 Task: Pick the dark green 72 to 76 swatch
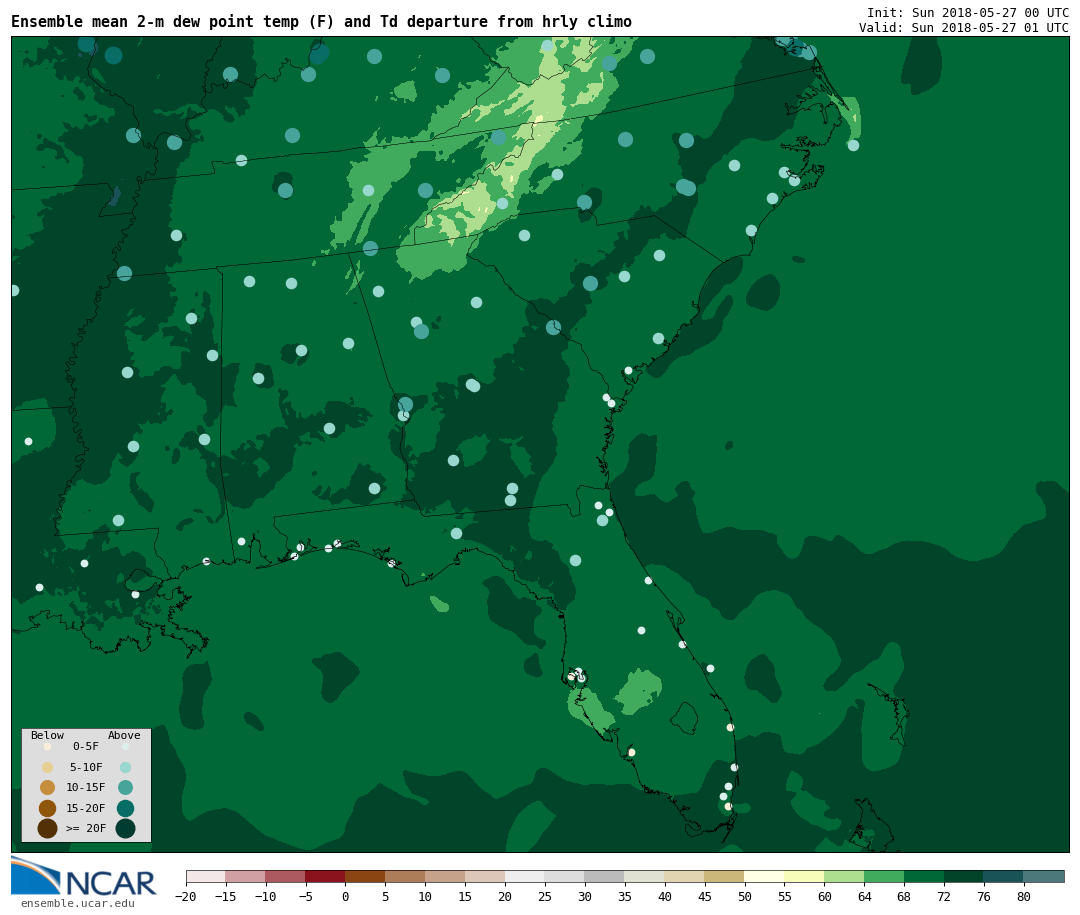[x=964, y=877]
